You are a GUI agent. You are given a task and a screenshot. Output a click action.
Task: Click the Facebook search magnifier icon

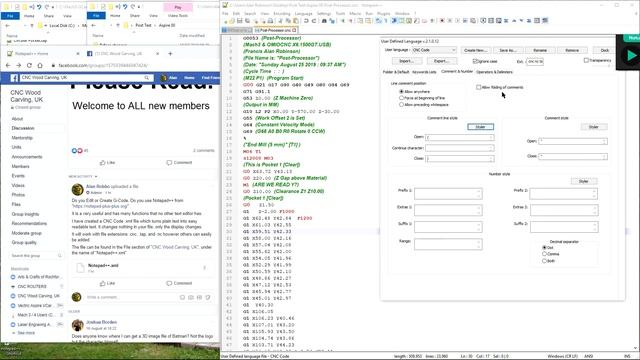tap(147, 78)
